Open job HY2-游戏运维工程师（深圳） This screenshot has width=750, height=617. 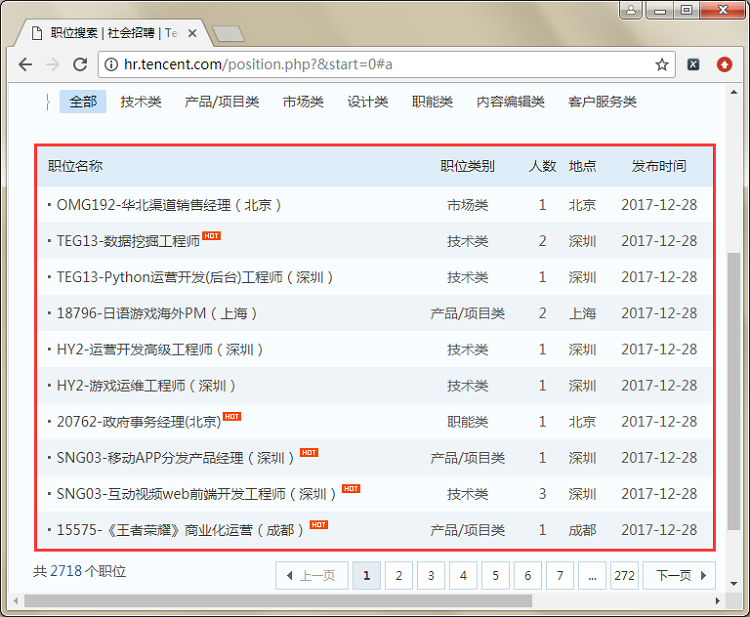pos(146,386)
